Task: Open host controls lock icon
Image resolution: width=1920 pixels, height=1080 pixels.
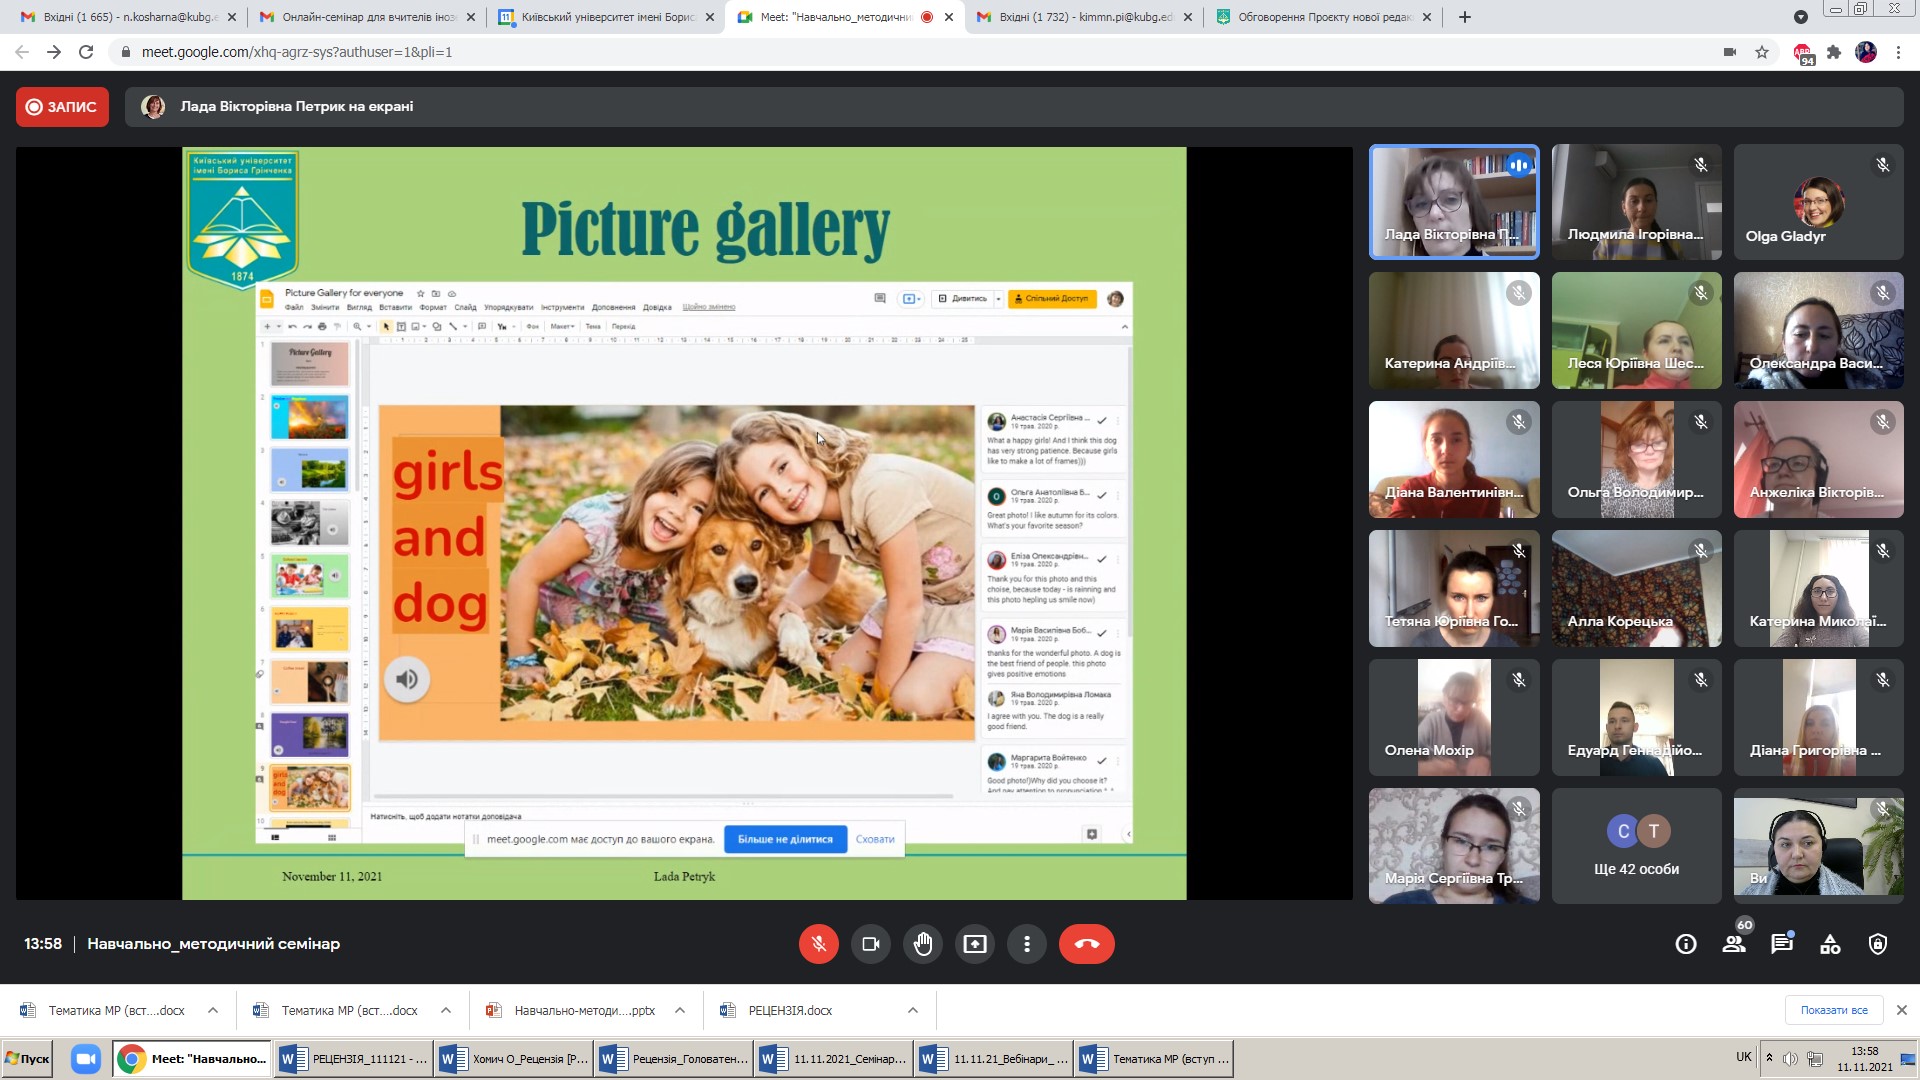Action: [1878, 944]
